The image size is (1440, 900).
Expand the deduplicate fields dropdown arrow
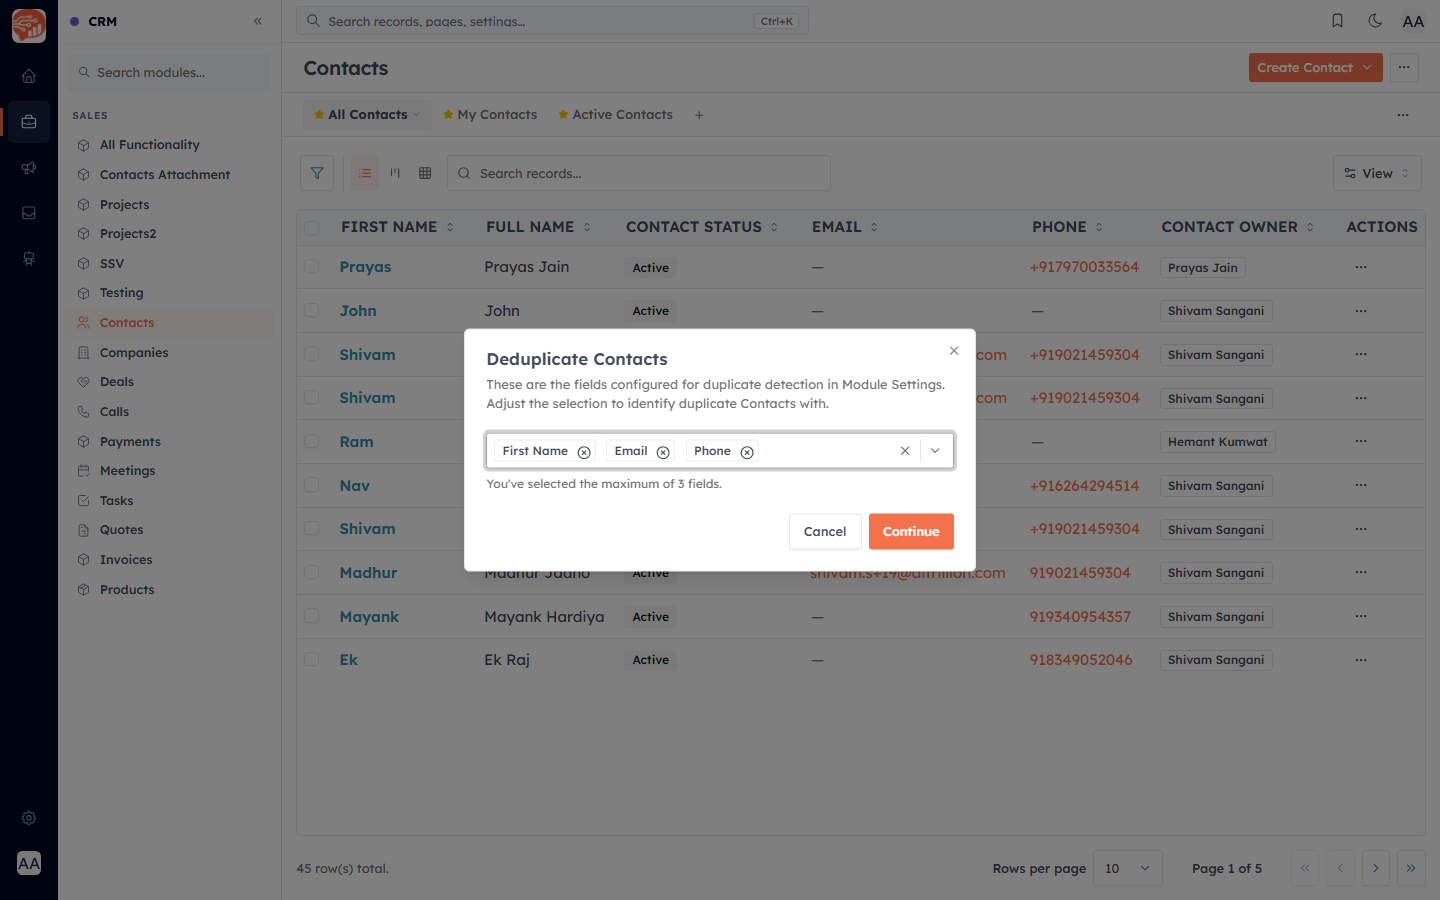coord(935,451)
